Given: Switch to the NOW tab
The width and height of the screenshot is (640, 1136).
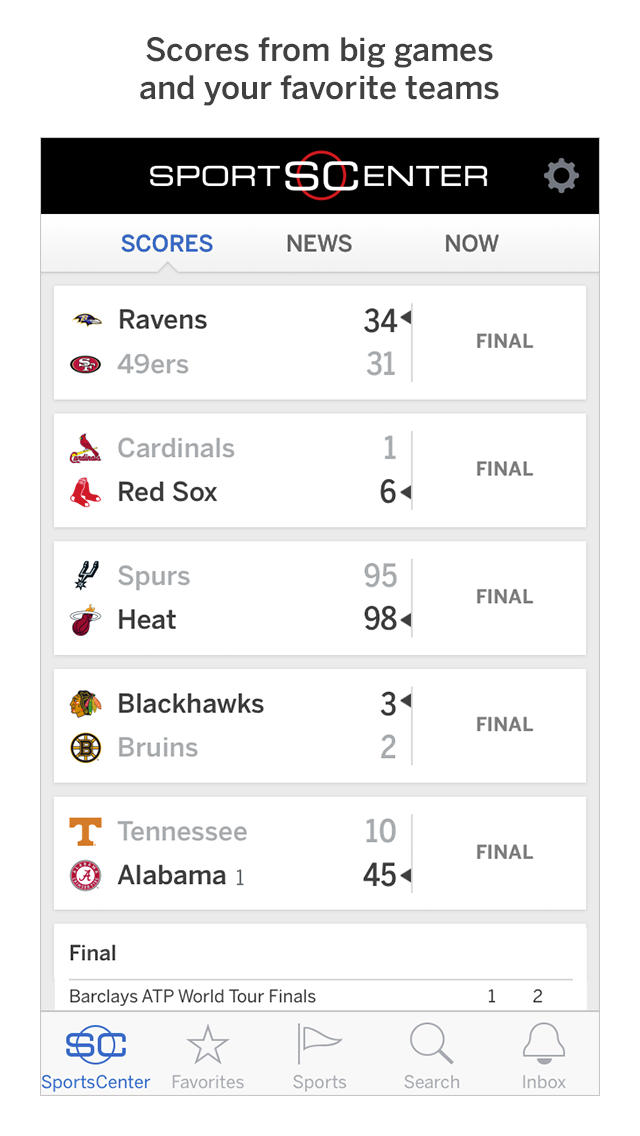Looking at the screenshot, I should 471,243.
